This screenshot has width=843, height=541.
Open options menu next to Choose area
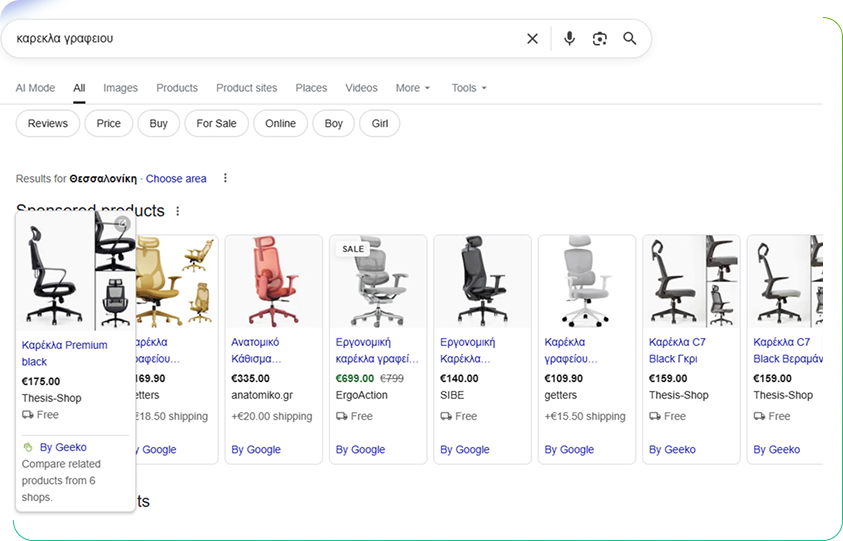pos(225,178)
